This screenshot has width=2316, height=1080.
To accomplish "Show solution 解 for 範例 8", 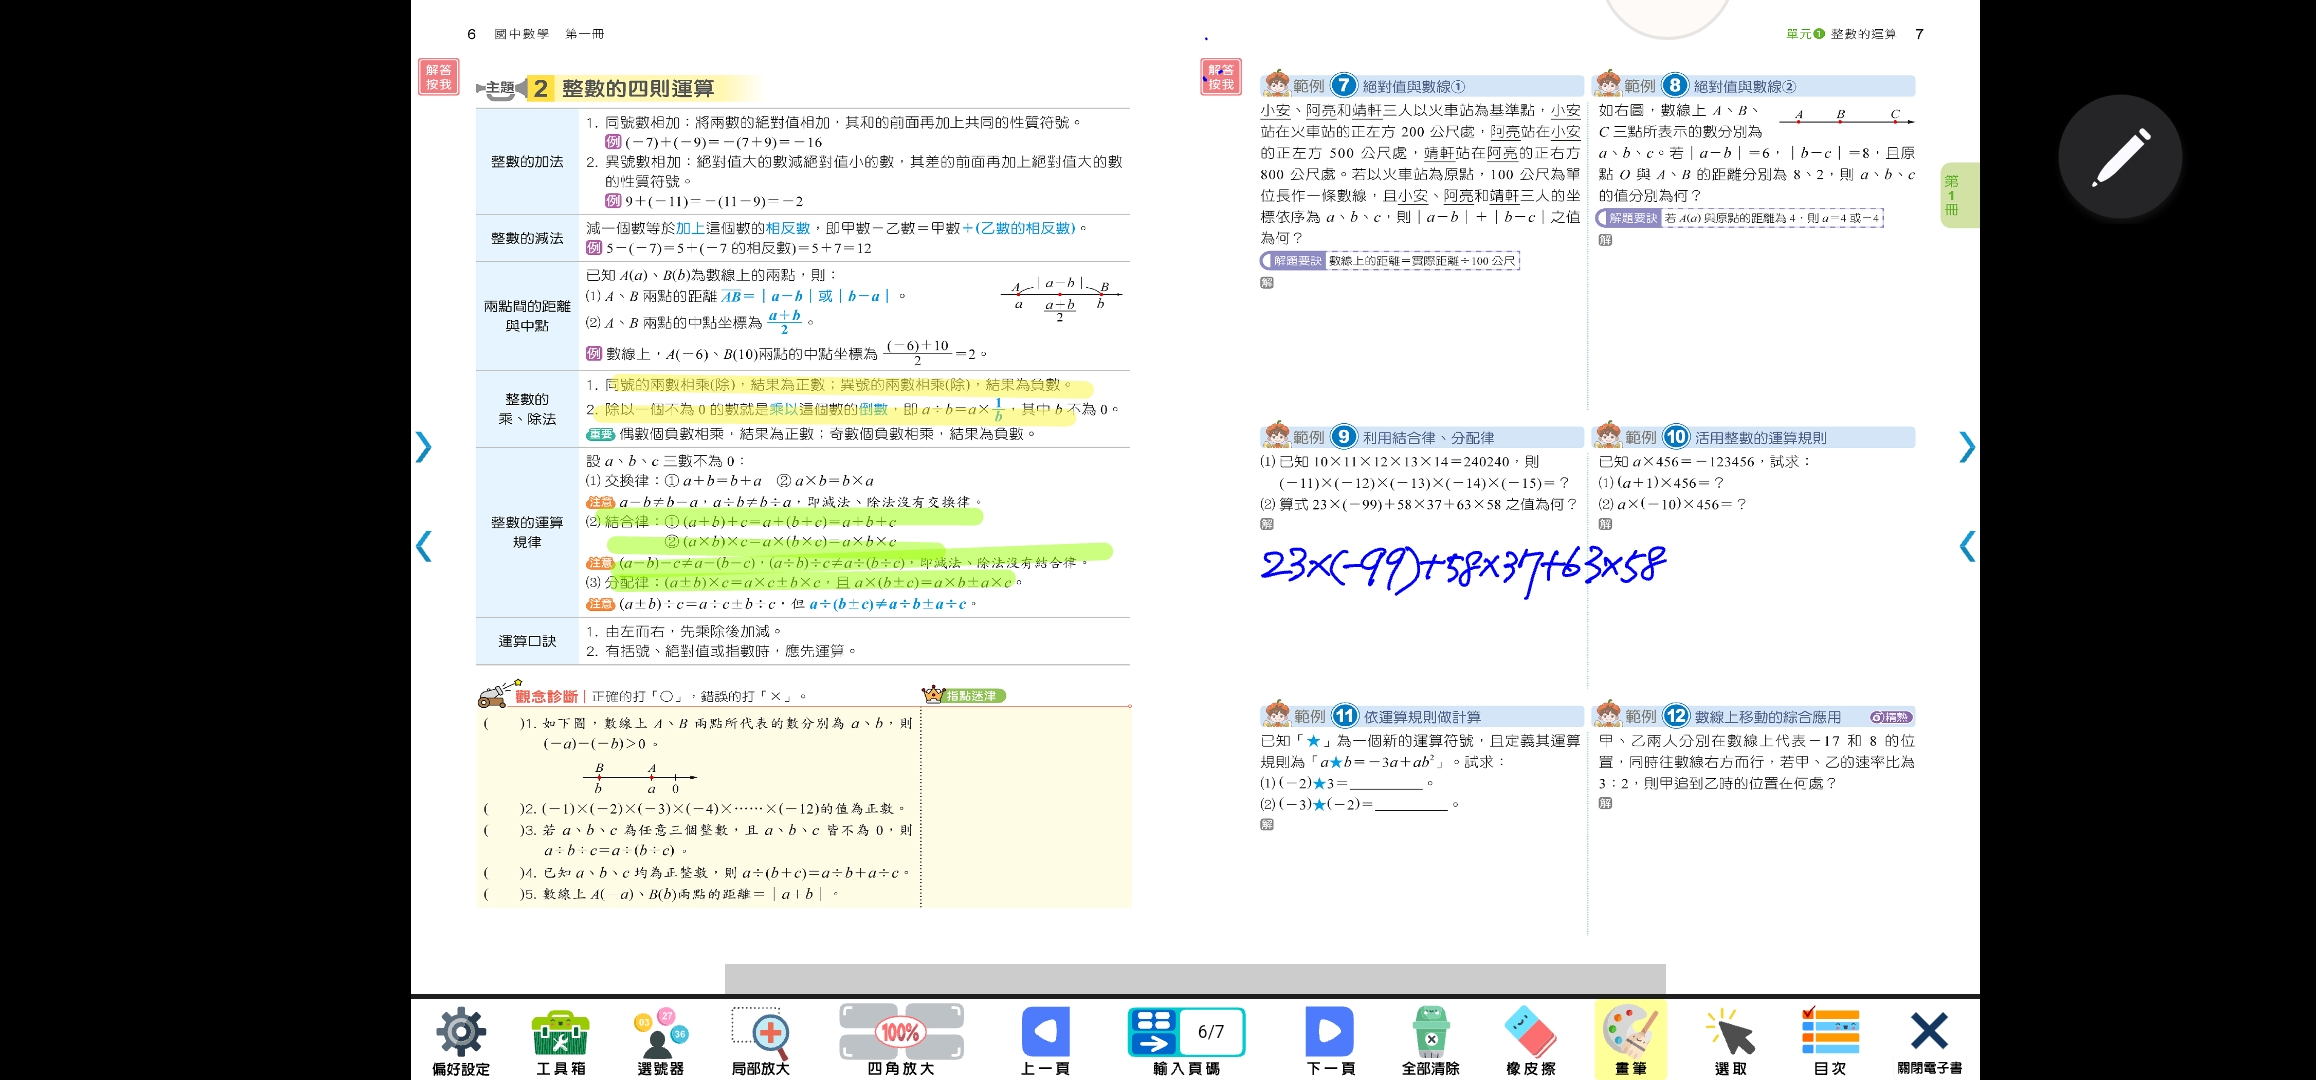I will 1605,240.
